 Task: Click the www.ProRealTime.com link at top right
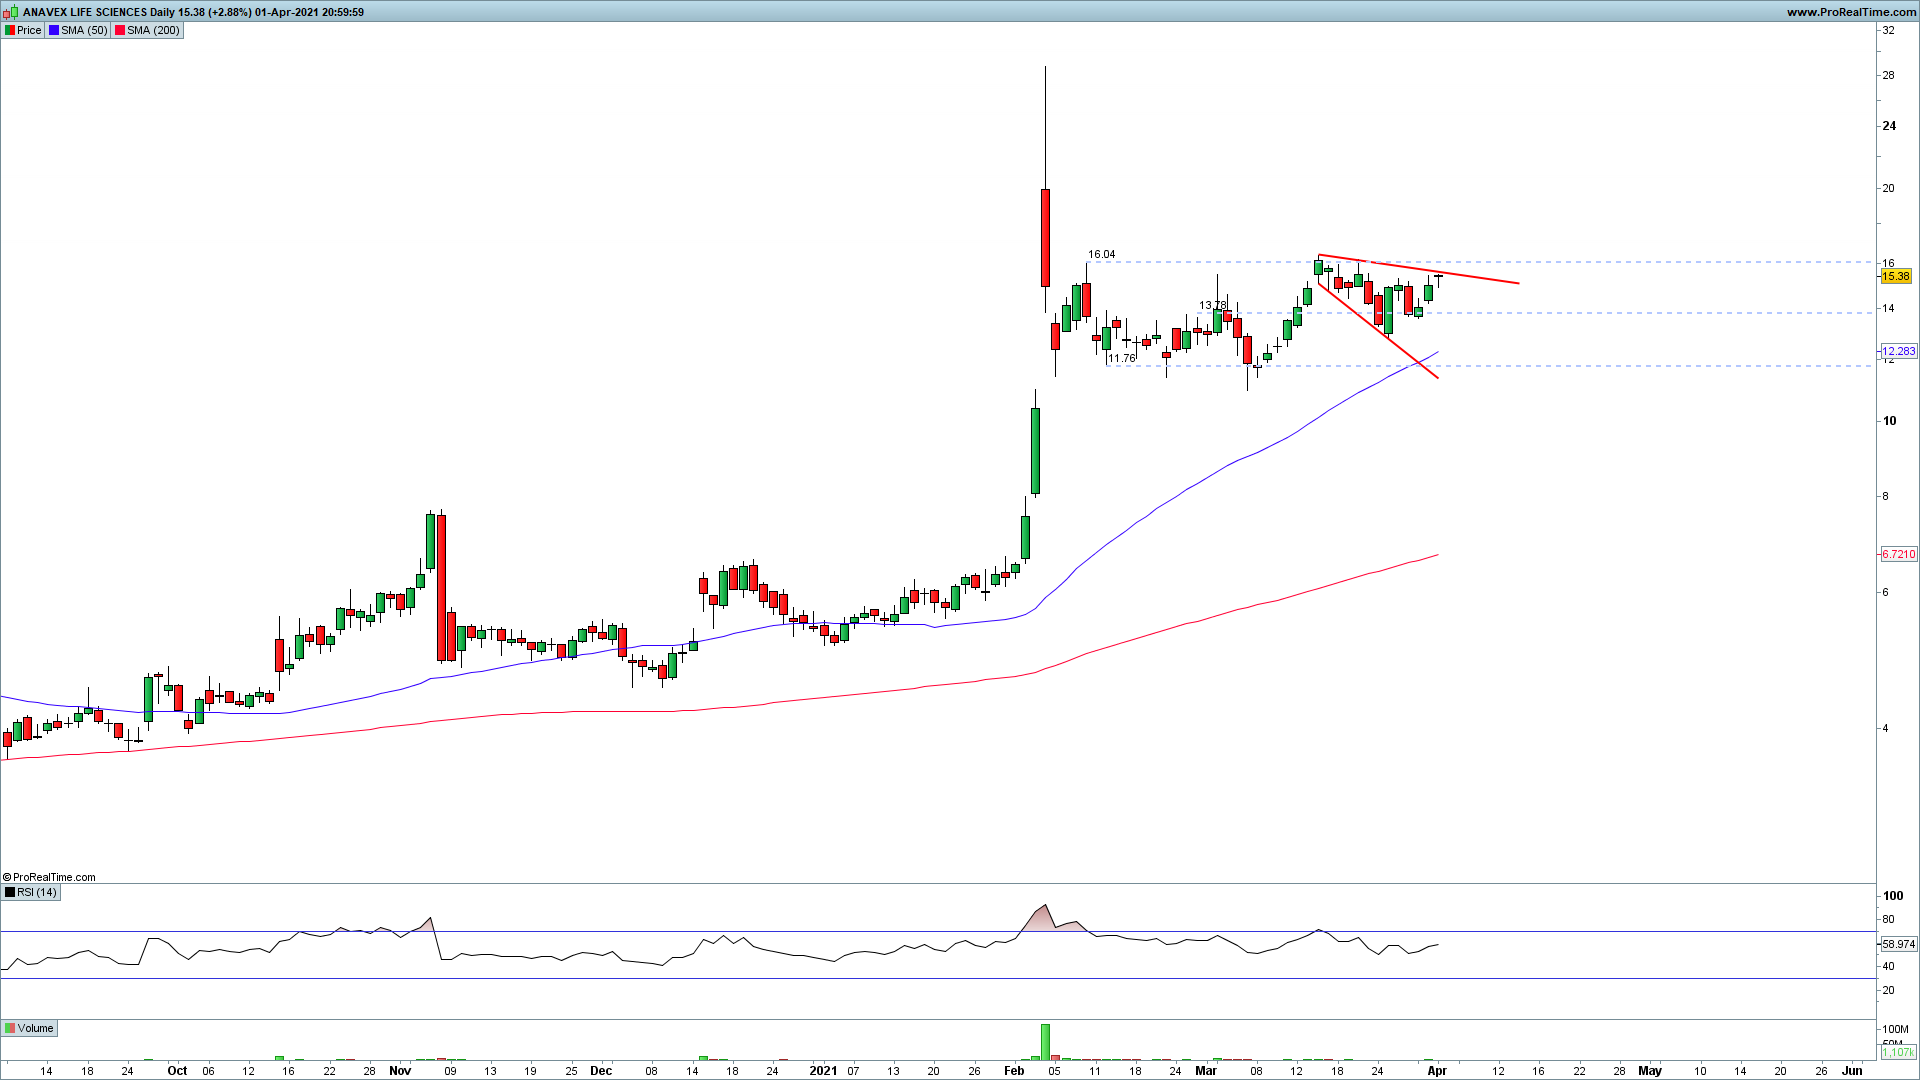1850,12
